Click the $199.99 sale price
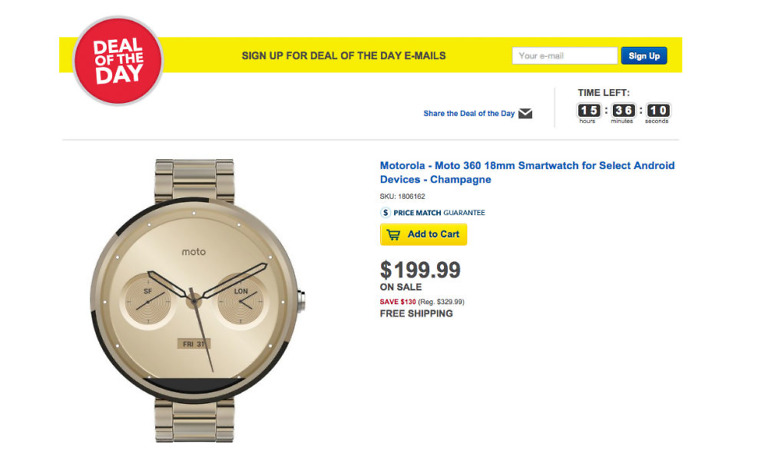Viewport: 768px width, 474px height. click(420, 269)
